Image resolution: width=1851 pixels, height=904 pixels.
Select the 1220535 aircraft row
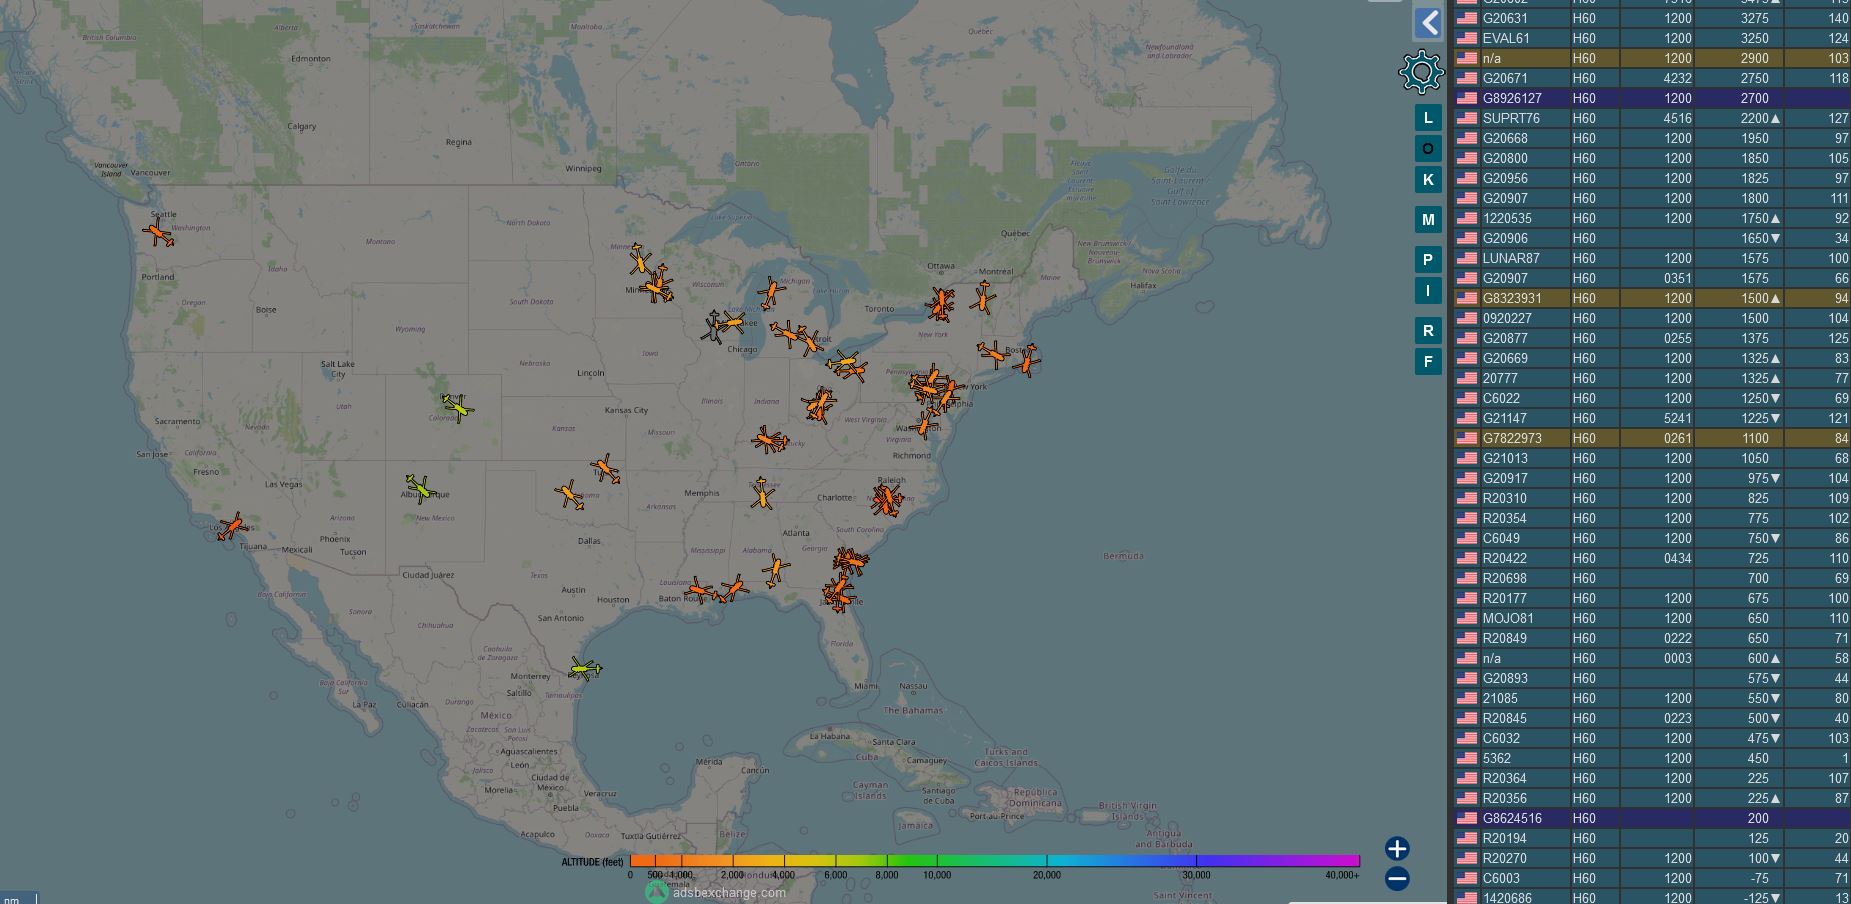point(1652,218)
